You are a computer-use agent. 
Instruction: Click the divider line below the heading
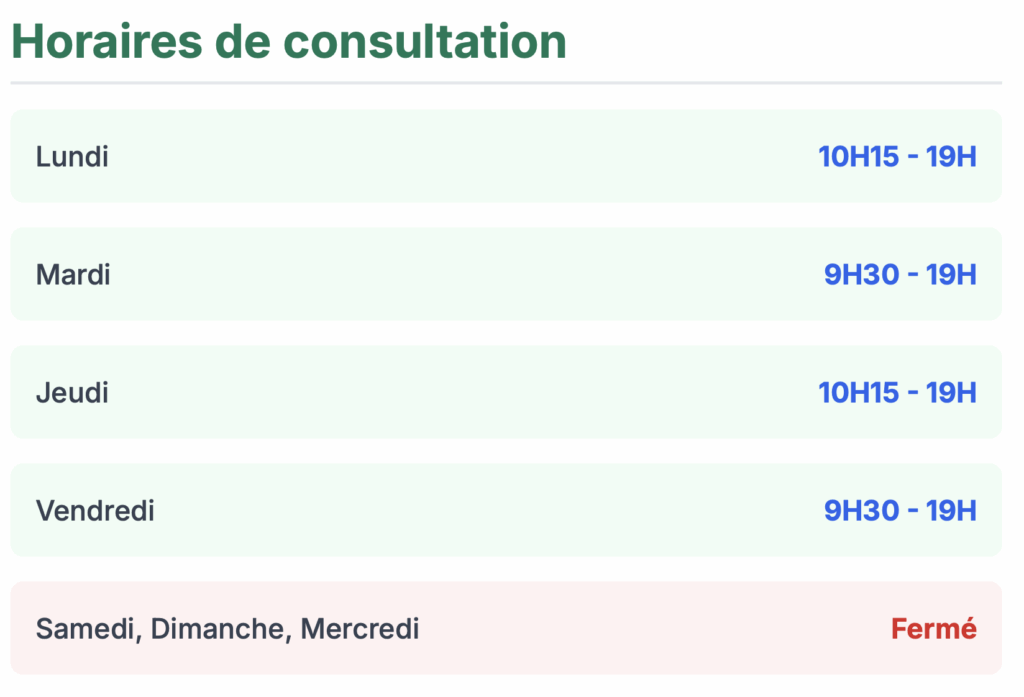(x=505, y=82)
